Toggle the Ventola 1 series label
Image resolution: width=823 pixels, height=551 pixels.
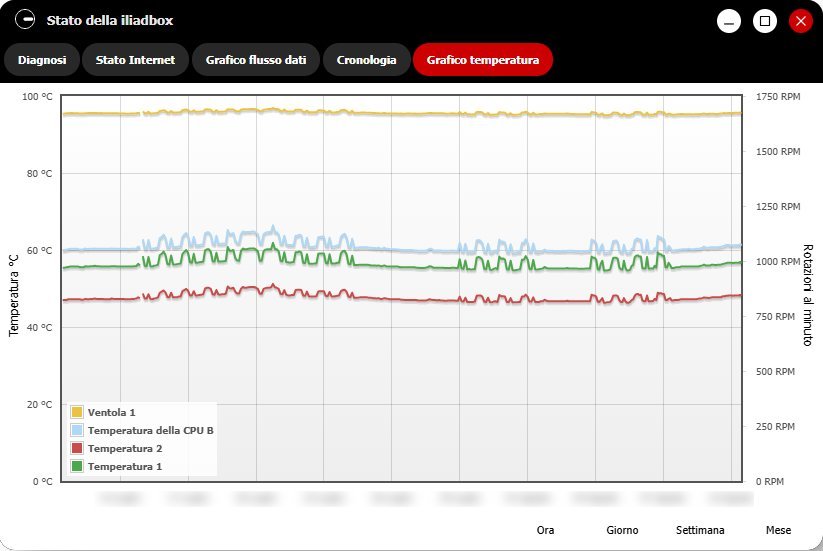tap(111, 412)
